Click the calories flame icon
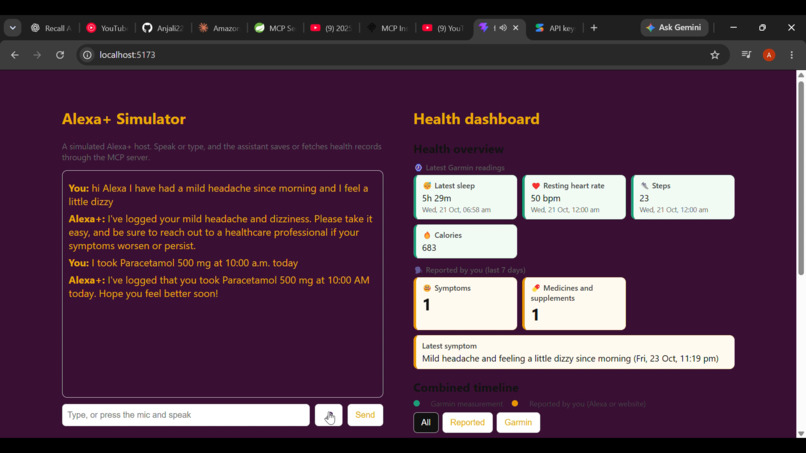The image size is (806, 453). point(427,235)
